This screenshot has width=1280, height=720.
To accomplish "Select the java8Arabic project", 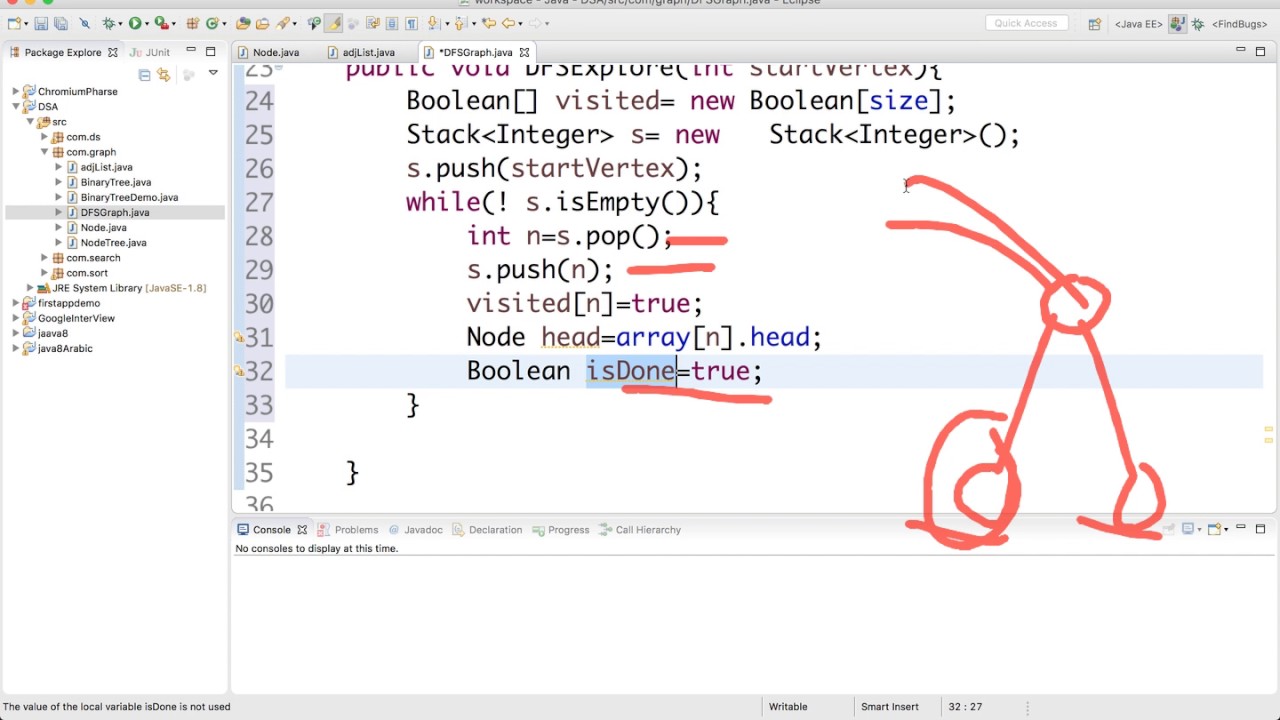I will pyautogui.click(x=65, y=348).
